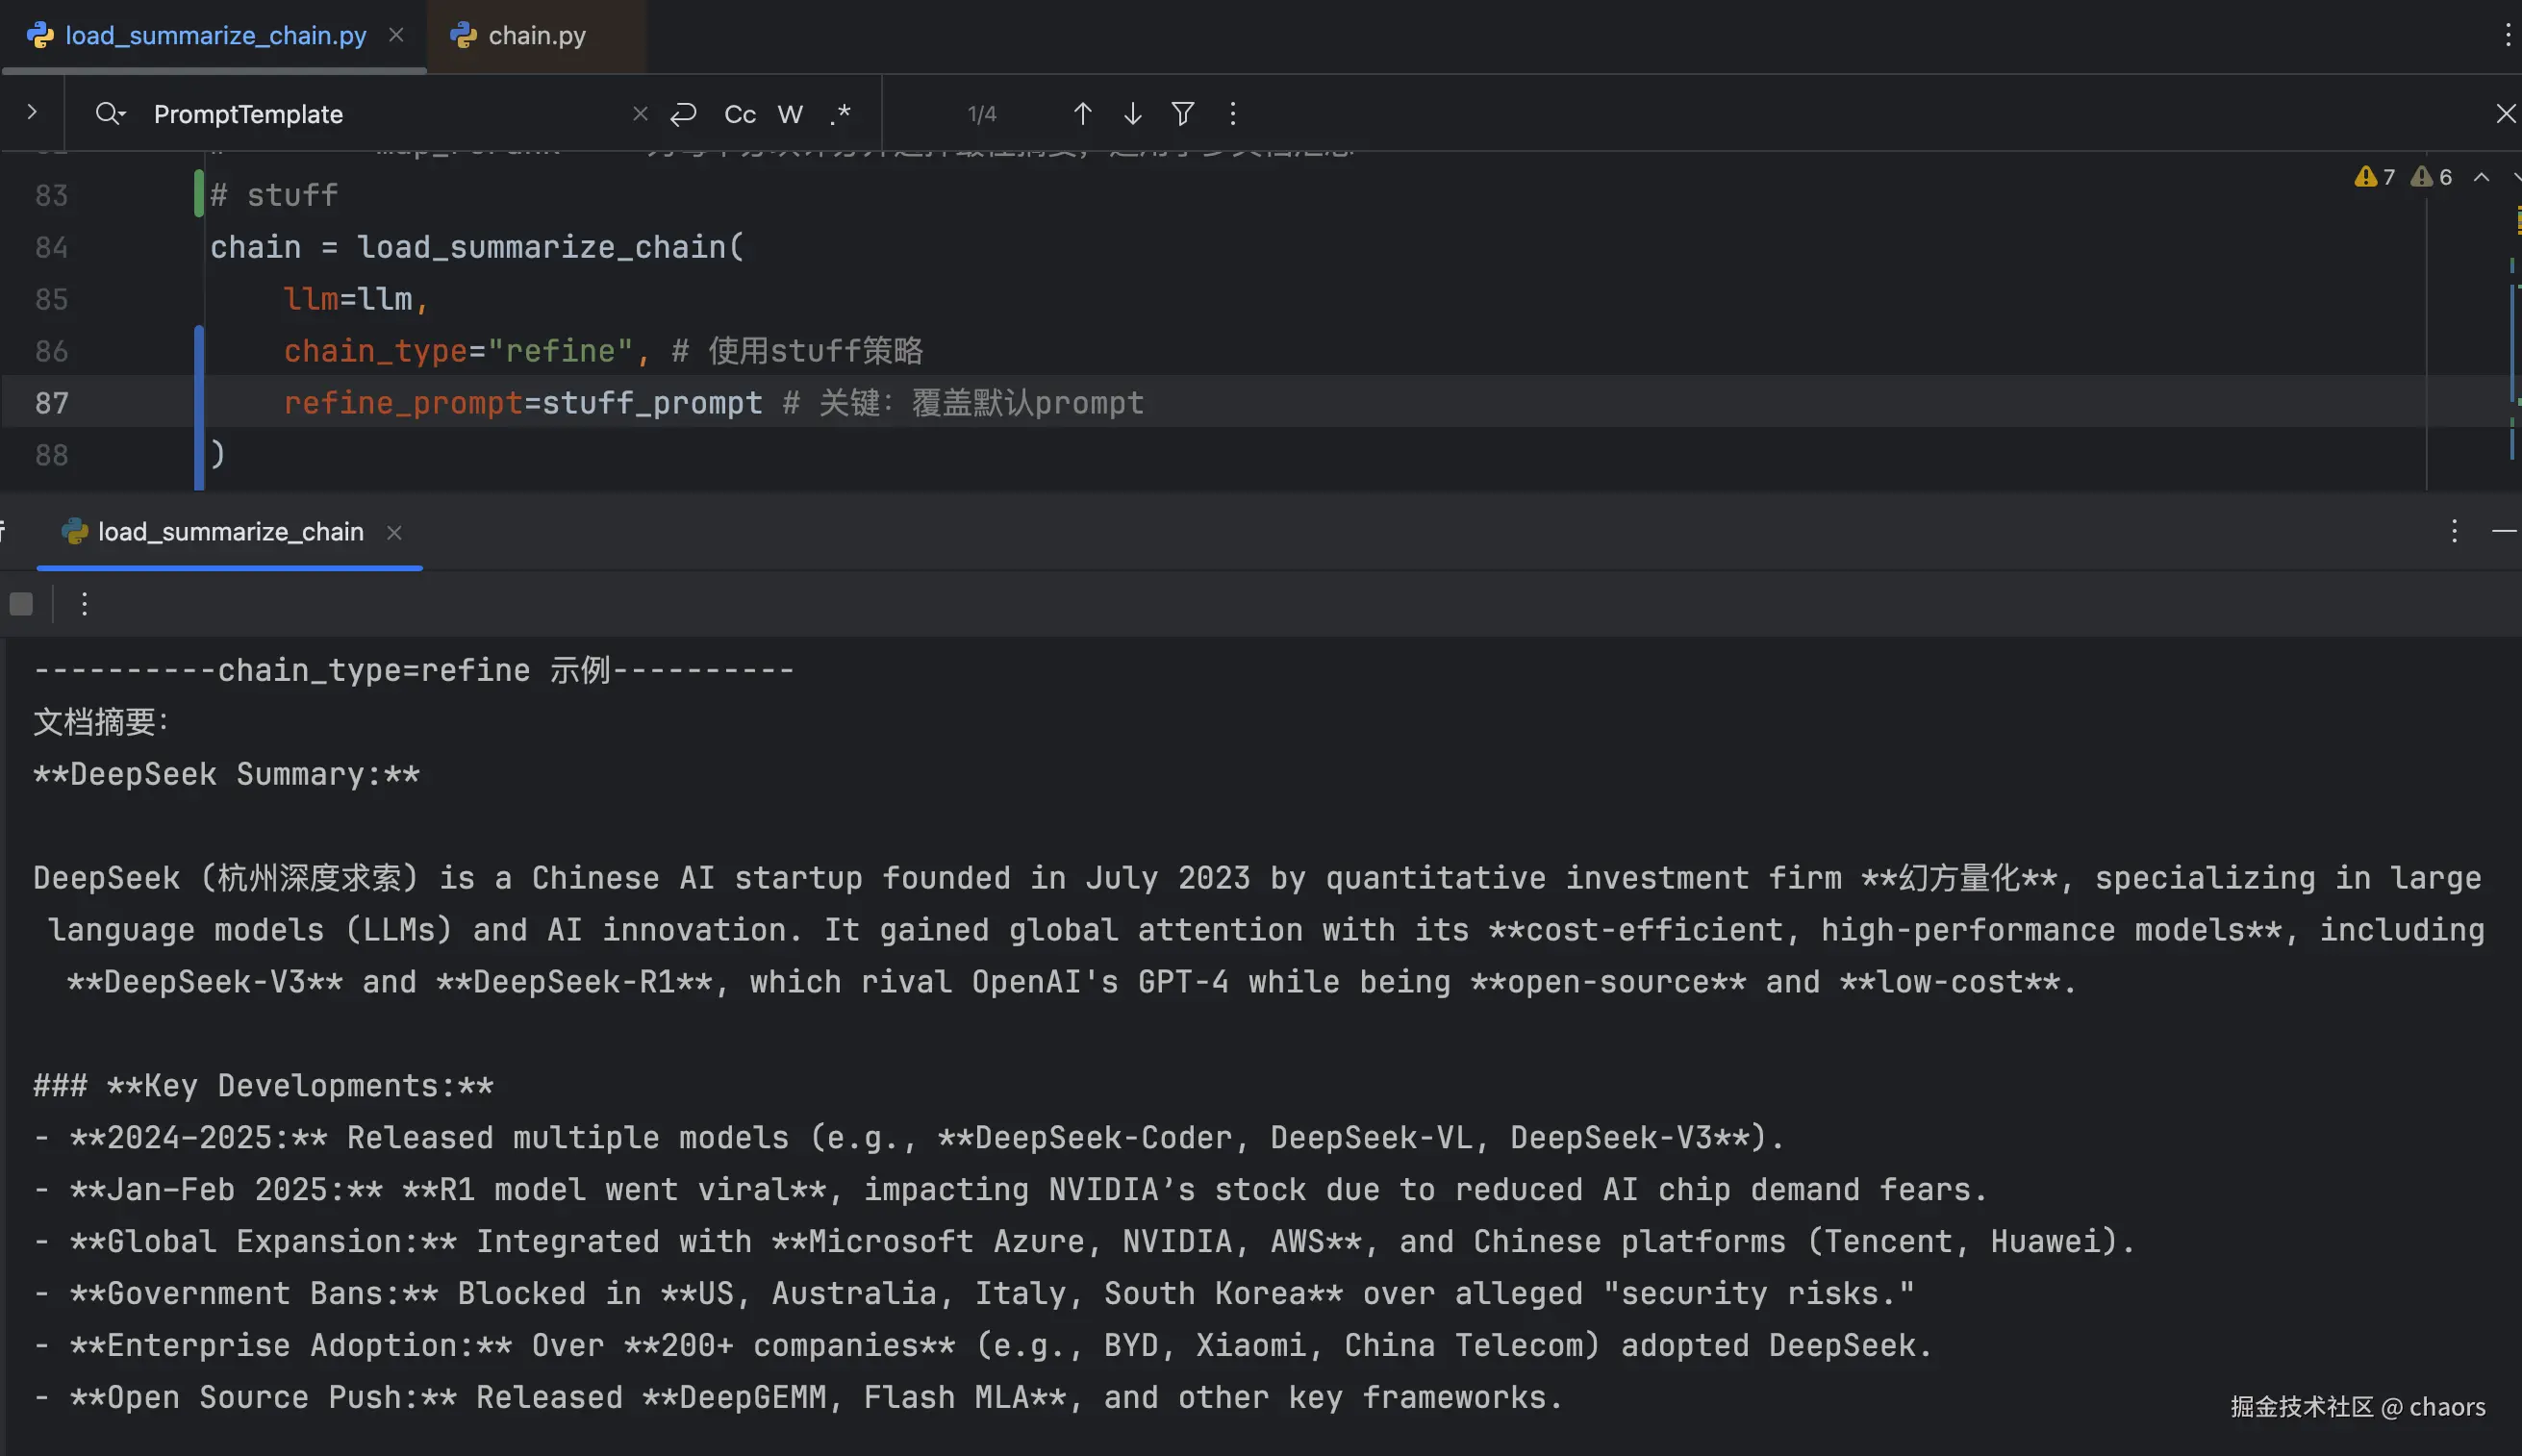Toggle whole Words (W) search option
2522x1456 pixels.
[790, 114]
